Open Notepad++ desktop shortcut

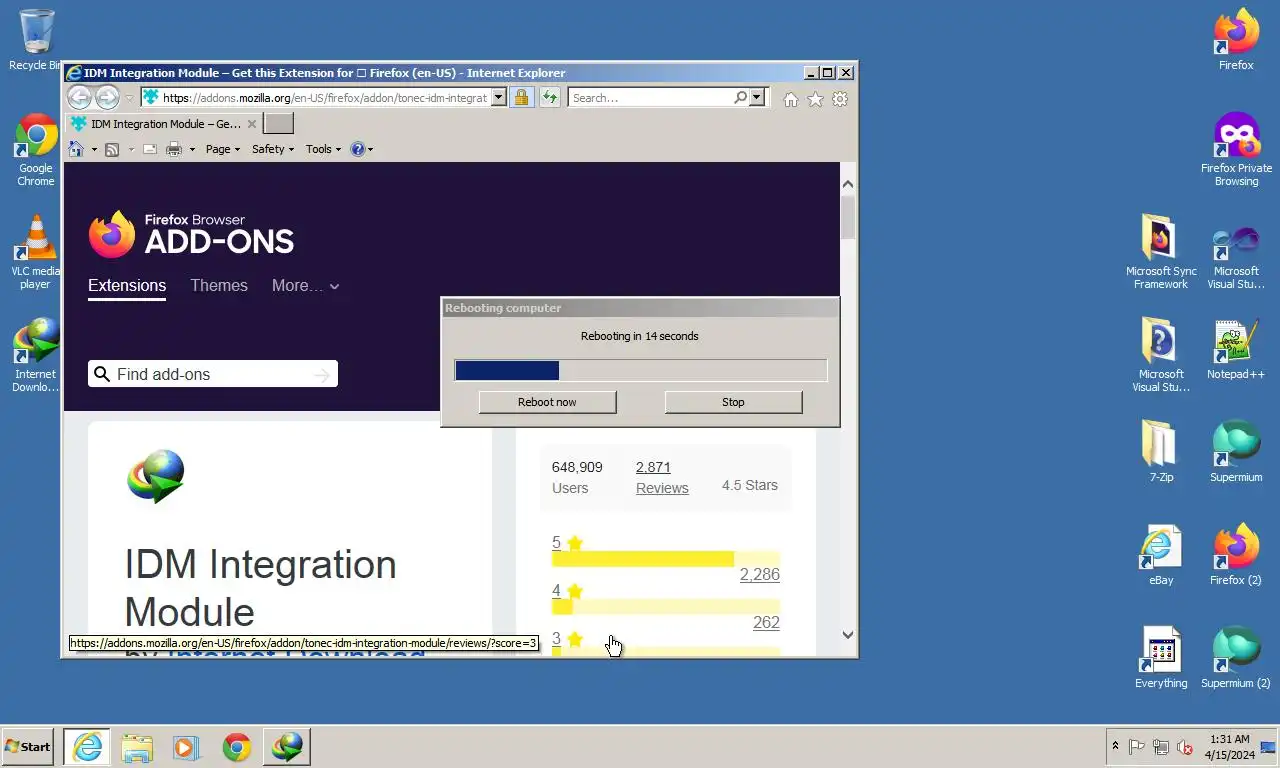(x=1236, y=350)
